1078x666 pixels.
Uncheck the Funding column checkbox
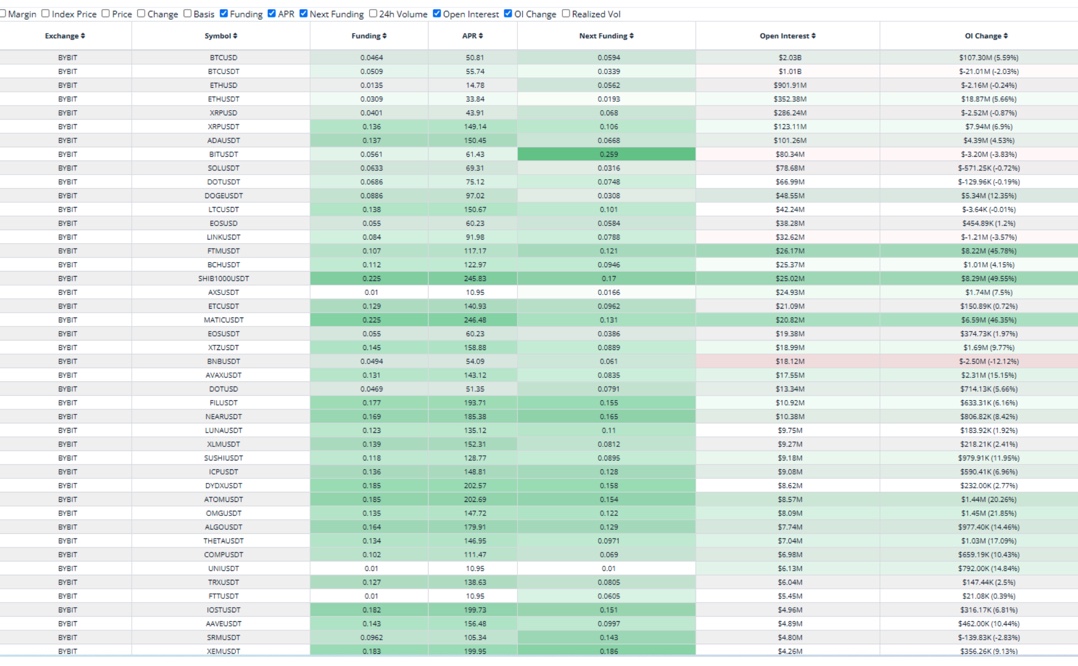[223, 14]
